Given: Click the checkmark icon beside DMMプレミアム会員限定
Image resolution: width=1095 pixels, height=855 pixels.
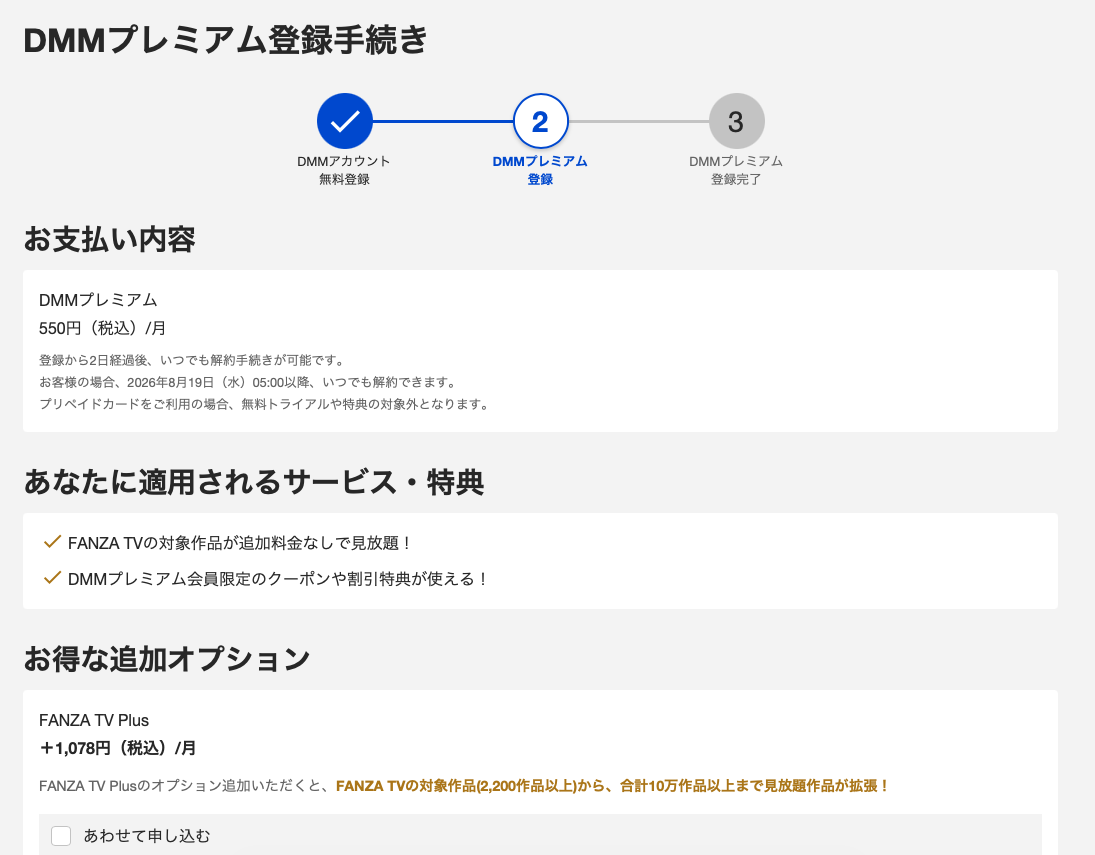Looking at the screenshot, I should [x=52, y=578].
